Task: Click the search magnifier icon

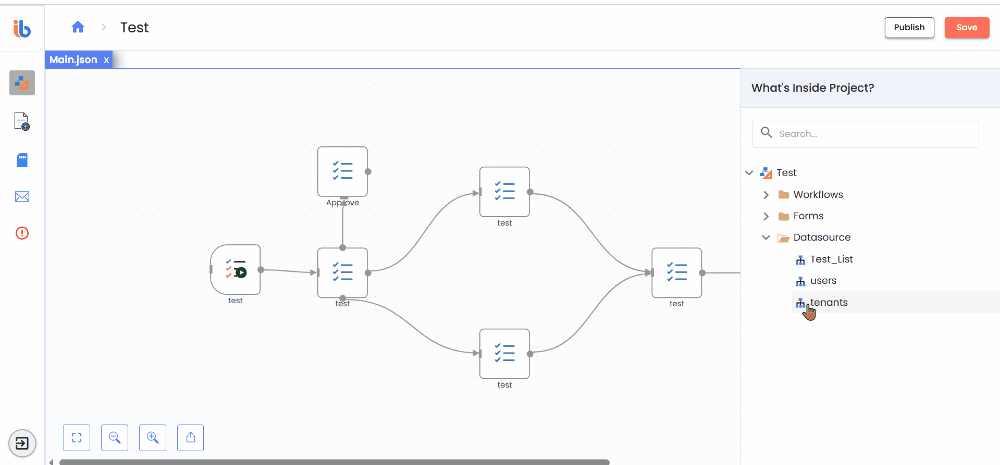Action: coord(767,133)
